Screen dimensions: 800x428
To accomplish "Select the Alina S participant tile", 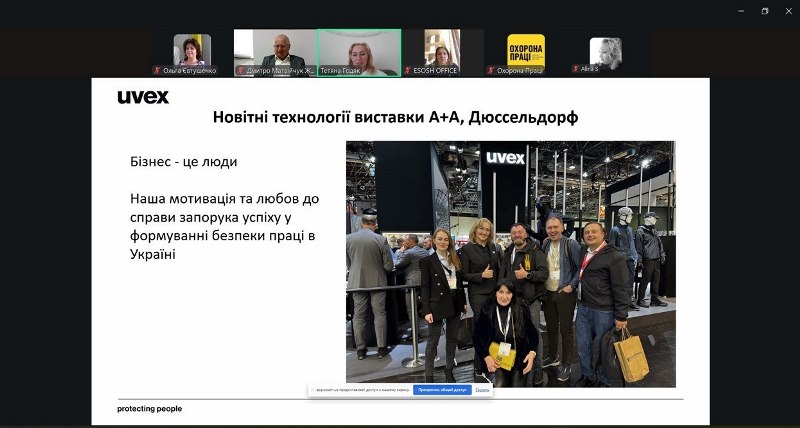I will tap(606, 54).
